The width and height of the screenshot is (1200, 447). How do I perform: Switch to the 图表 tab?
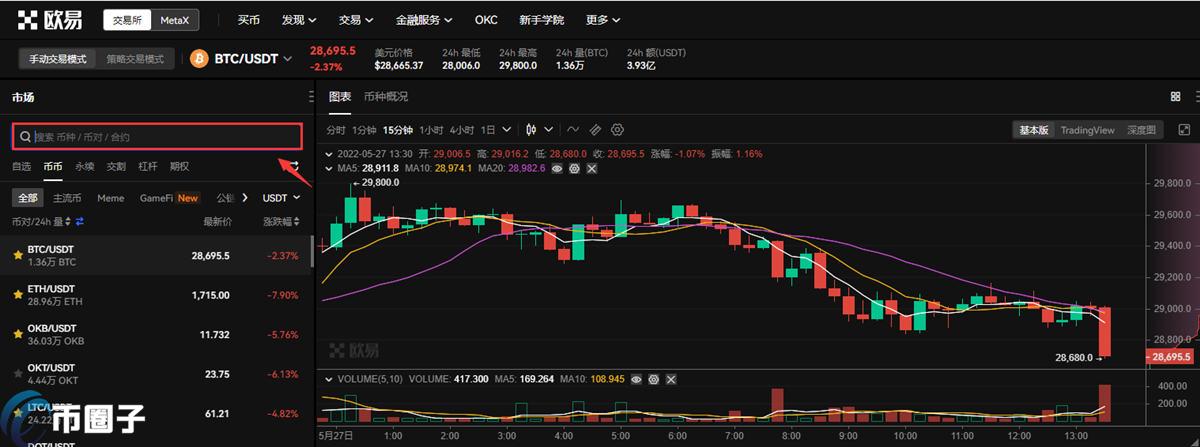coord(340,97)
